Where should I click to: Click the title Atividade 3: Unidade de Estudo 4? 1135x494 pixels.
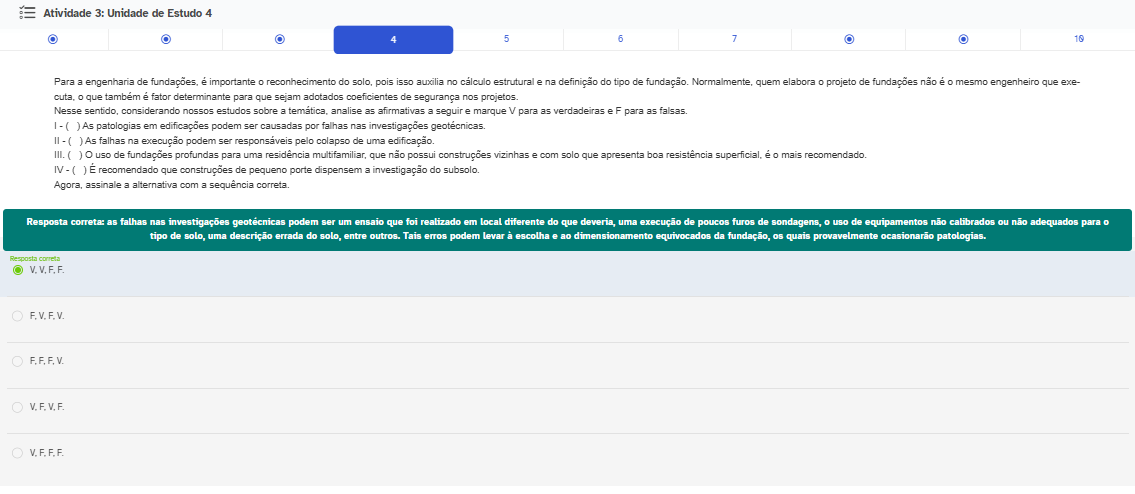[127, 13]
